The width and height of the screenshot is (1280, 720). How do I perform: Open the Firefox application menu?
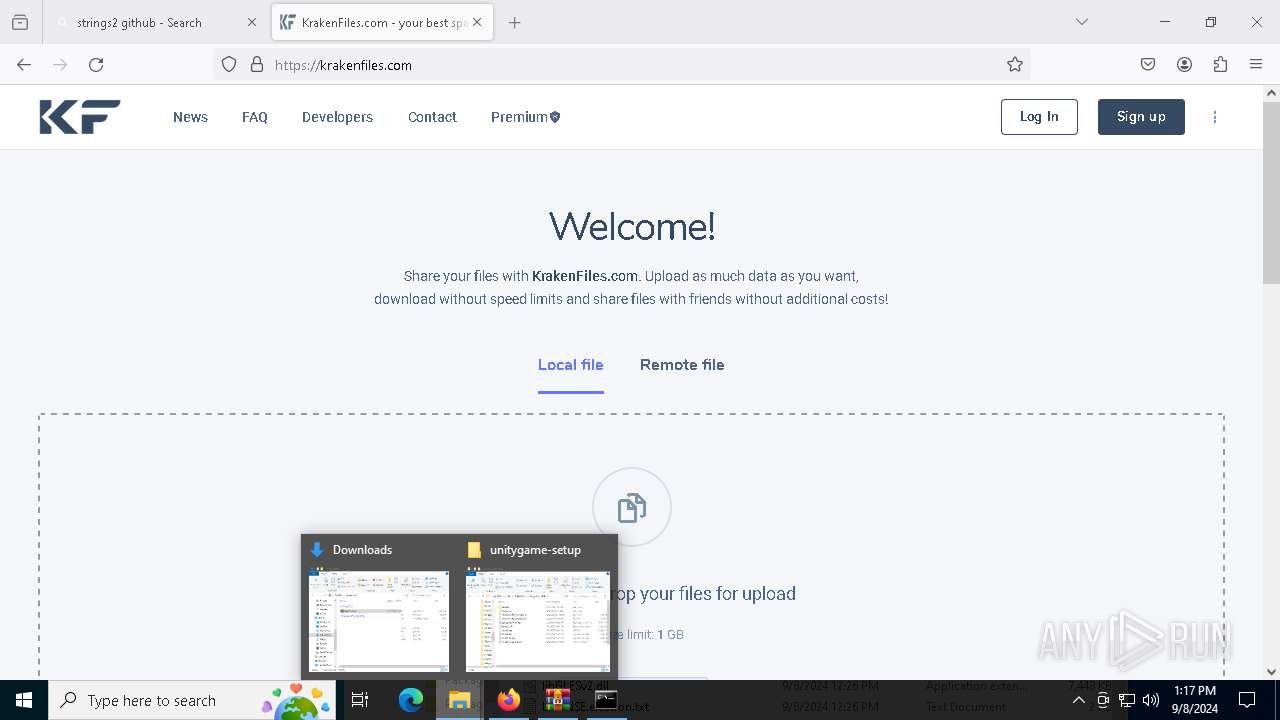pyautogui.click(x=1256, y=64)
